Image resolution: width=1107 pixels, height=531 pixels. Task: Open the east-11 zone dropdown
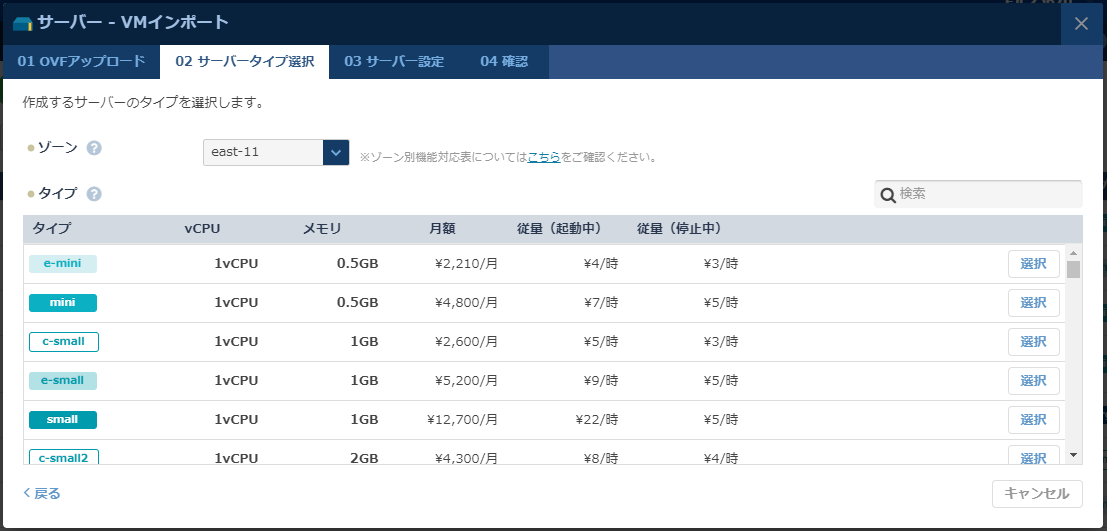pyautogui.click(x=276, y=152)
